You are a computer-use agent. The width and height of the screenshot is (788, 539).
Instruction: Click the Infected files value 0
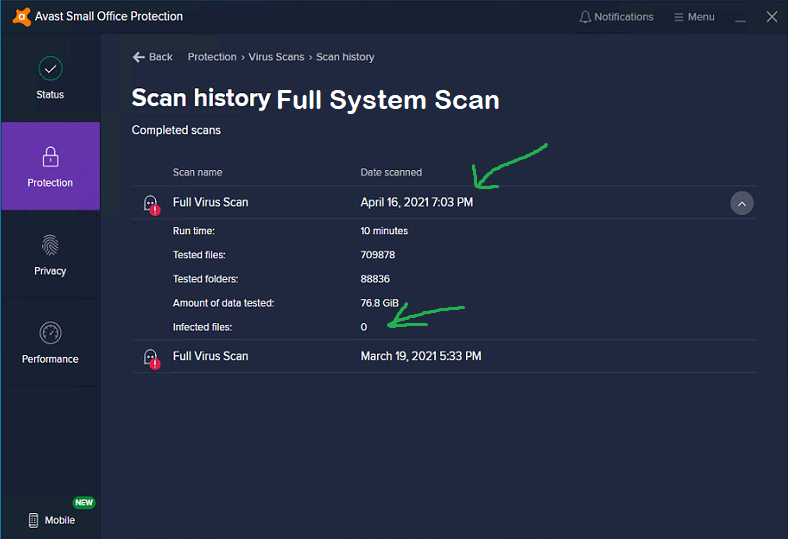(x=364, y=328)
